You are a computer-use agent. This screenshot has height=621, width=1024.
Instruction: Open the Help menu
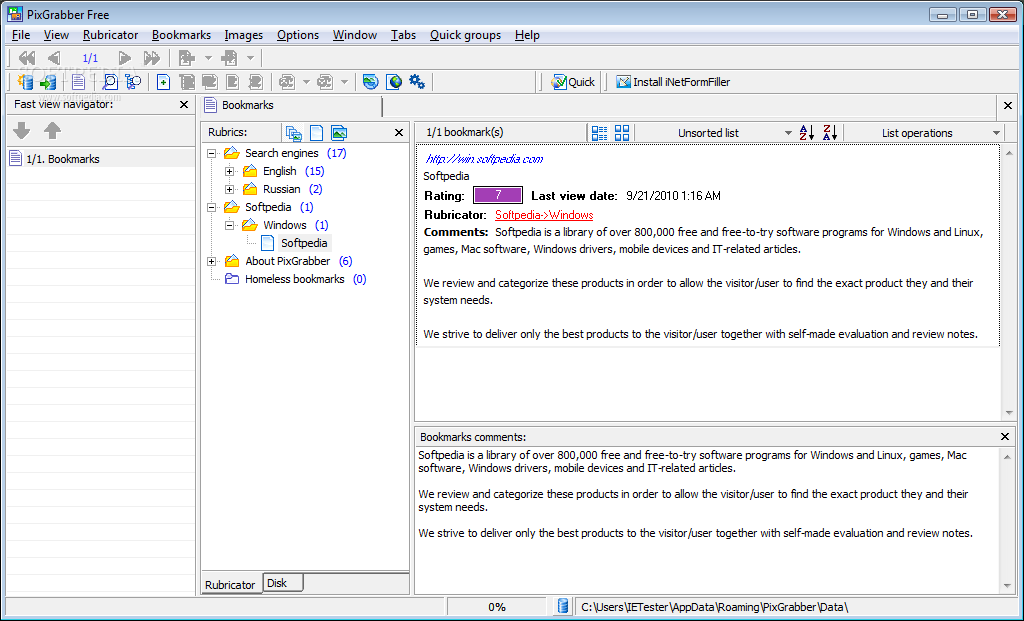click(x=527, y=35)
